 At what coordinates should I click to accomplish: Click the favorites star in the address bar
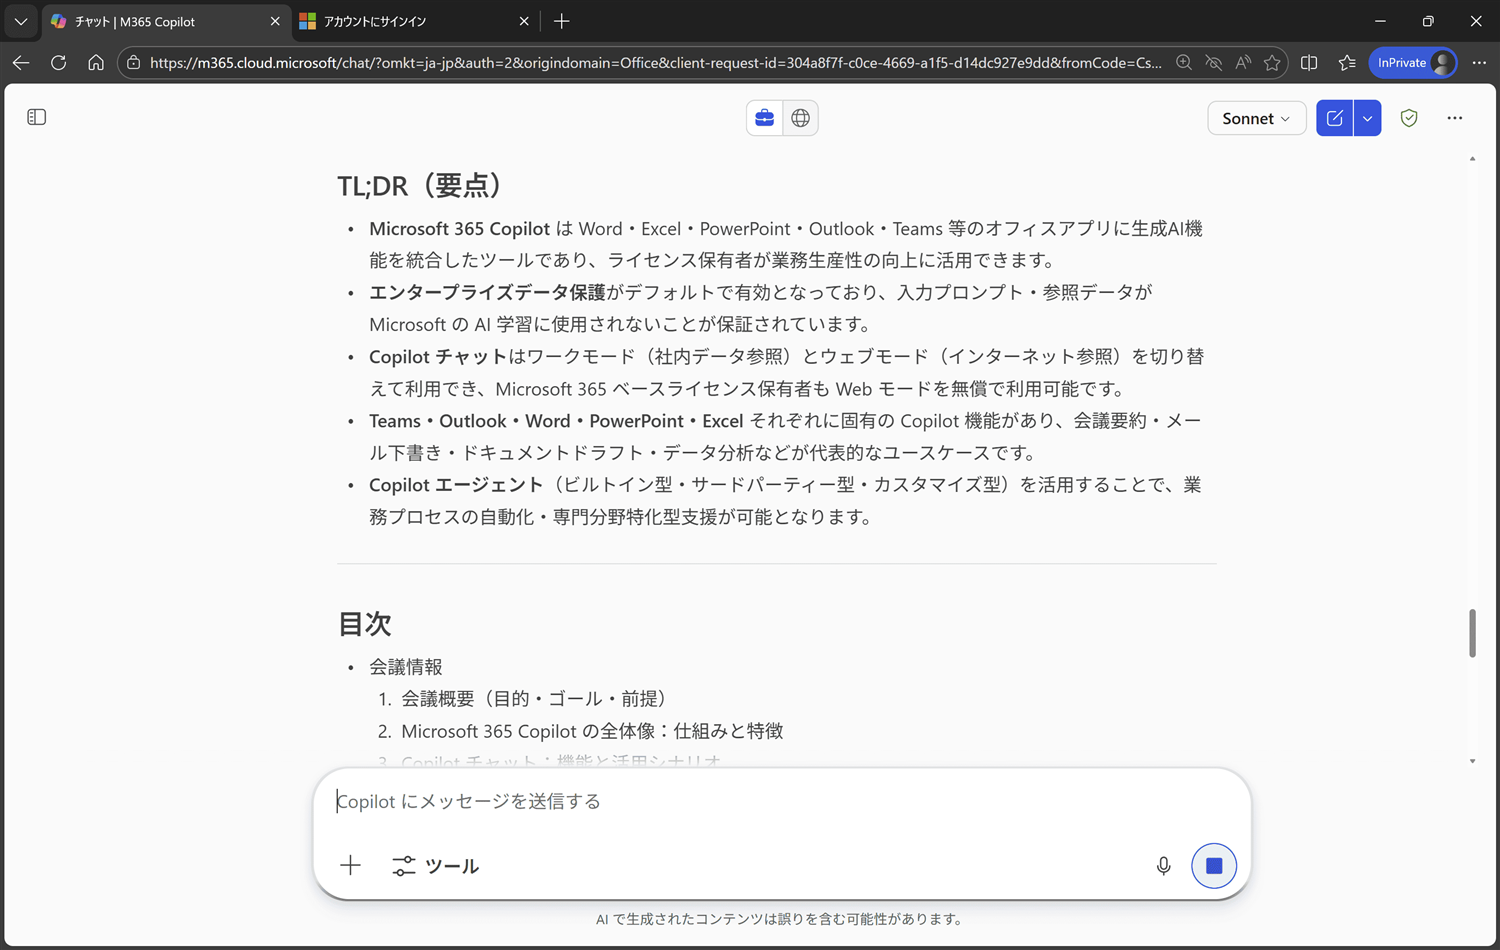(x=1273, y=62)
